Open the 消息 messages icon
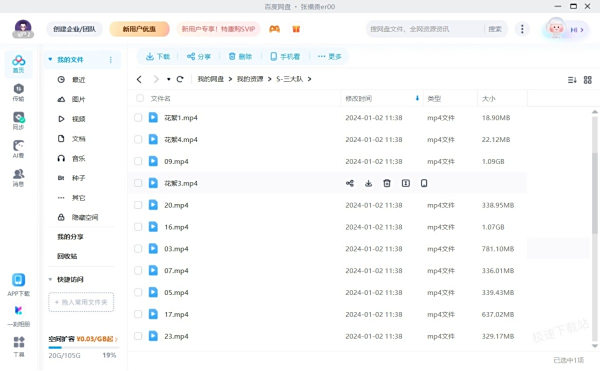Image resolution: width=600 pixels, height=371 pixels. [18, 177]
